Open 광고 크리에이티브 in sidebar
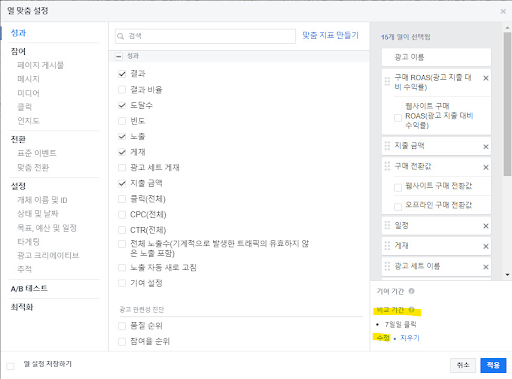This screenshot has width=512, height=379. pyautogui.click(x=48, y=255)
